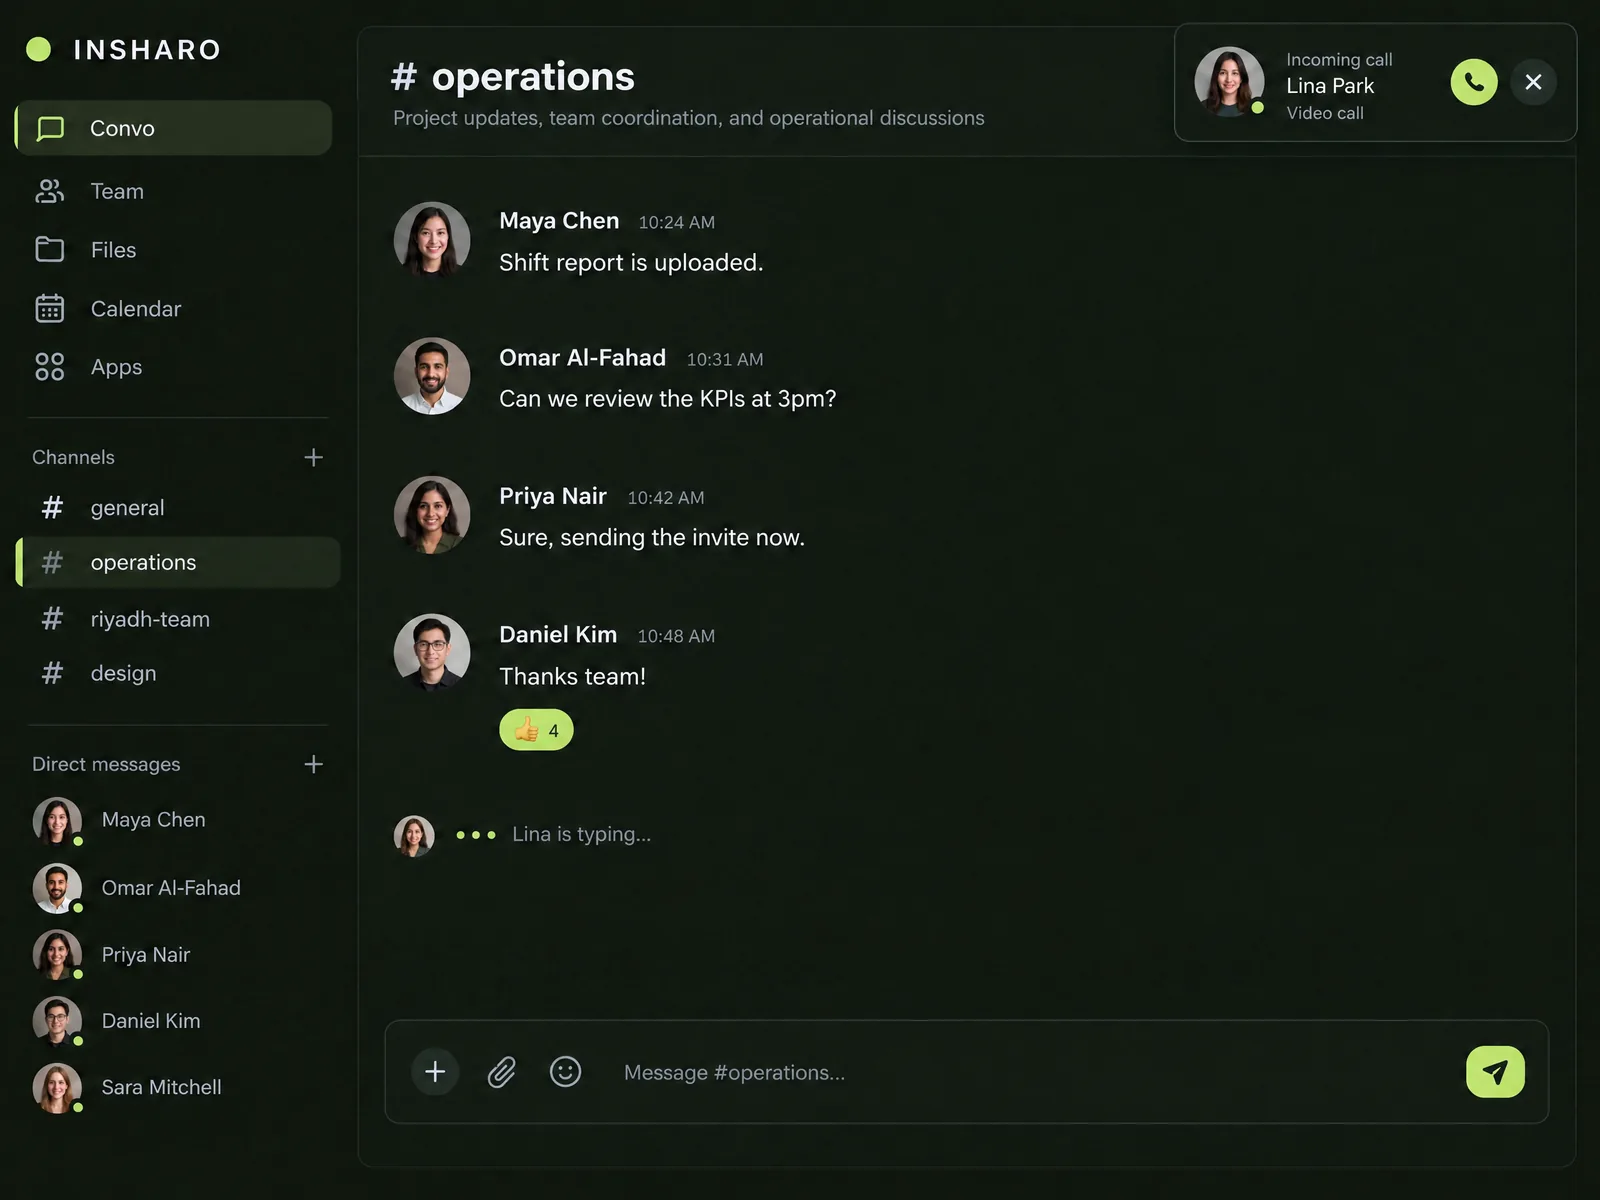1600x1200 pixels.
Task: Start a new direct message with the plus icon
Action: tap(313, 764)
